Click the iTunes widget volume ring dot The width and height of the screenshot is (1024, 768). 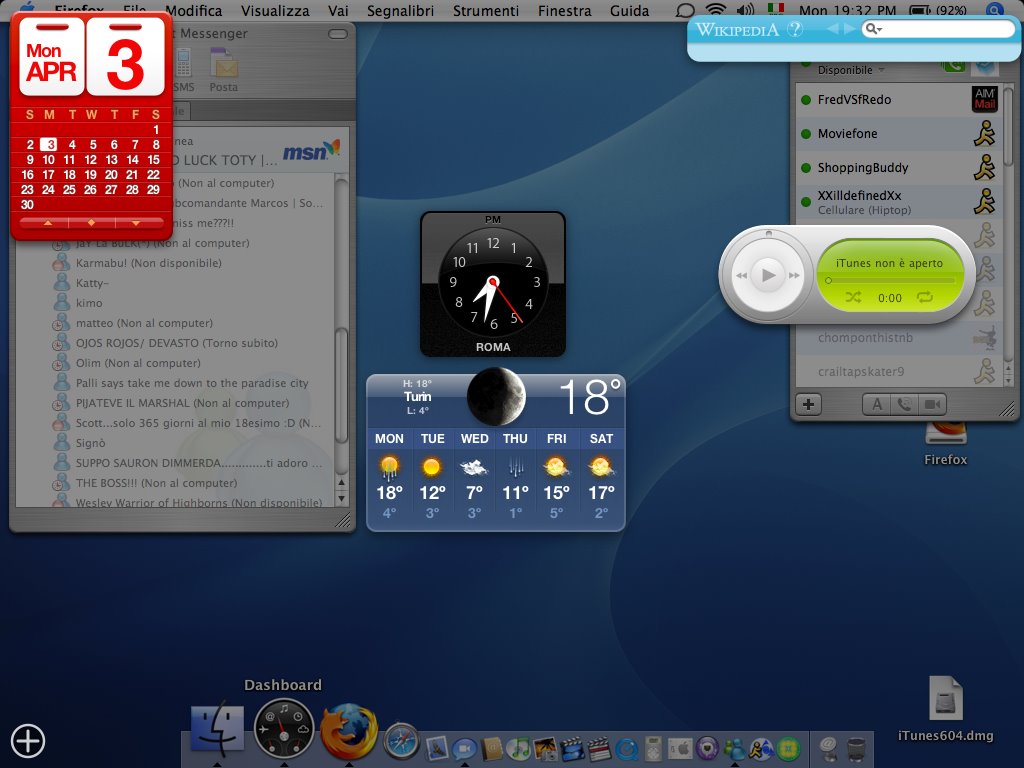[769, 233]
